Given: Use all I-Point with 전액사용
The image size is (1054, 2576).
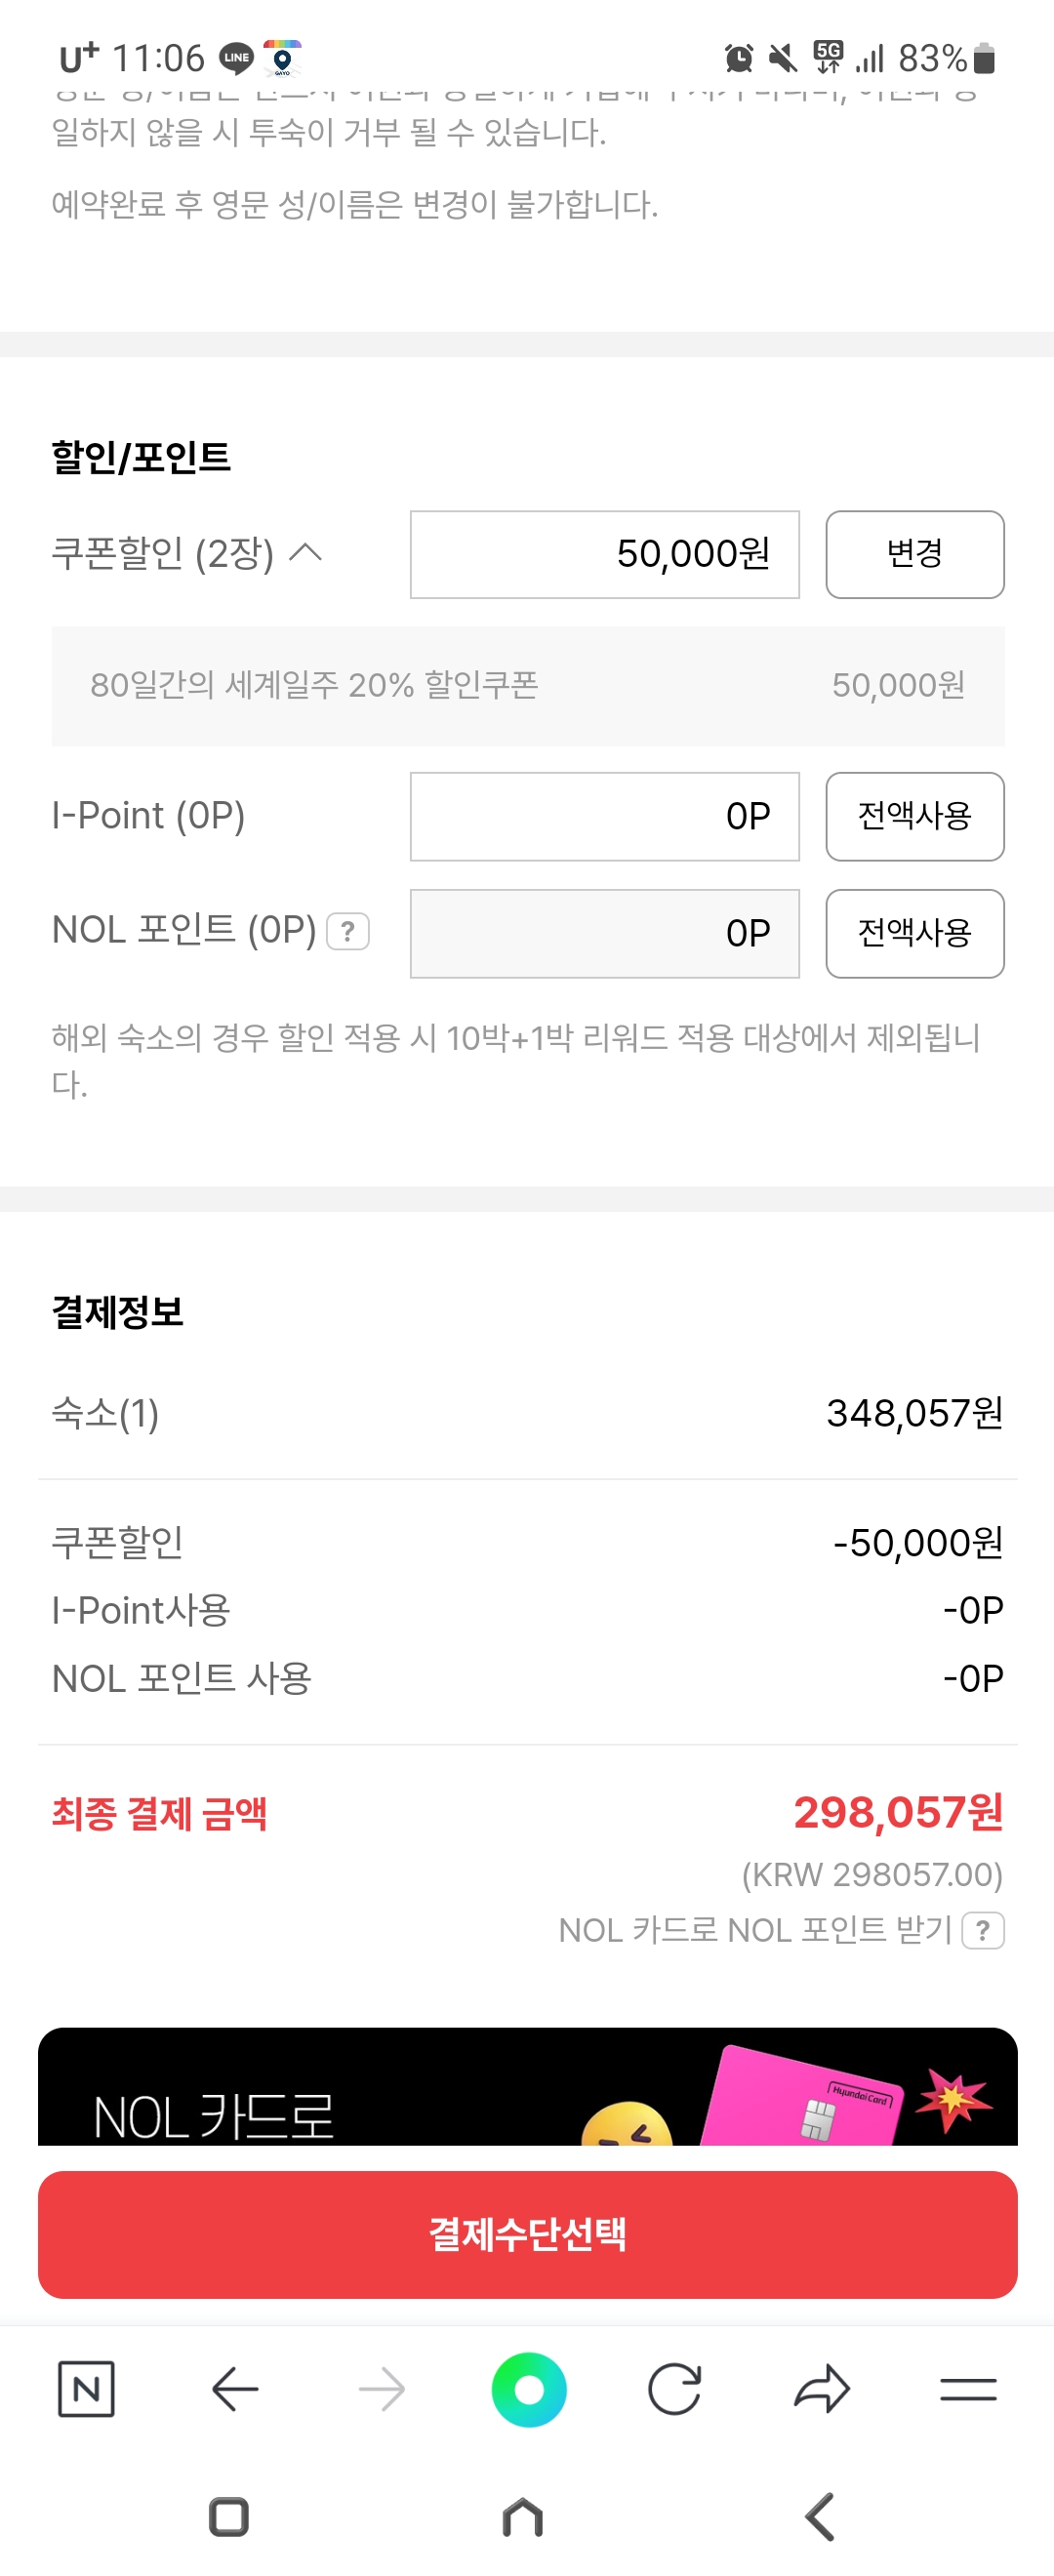Looking at the screenshot, I should (915, 816).
